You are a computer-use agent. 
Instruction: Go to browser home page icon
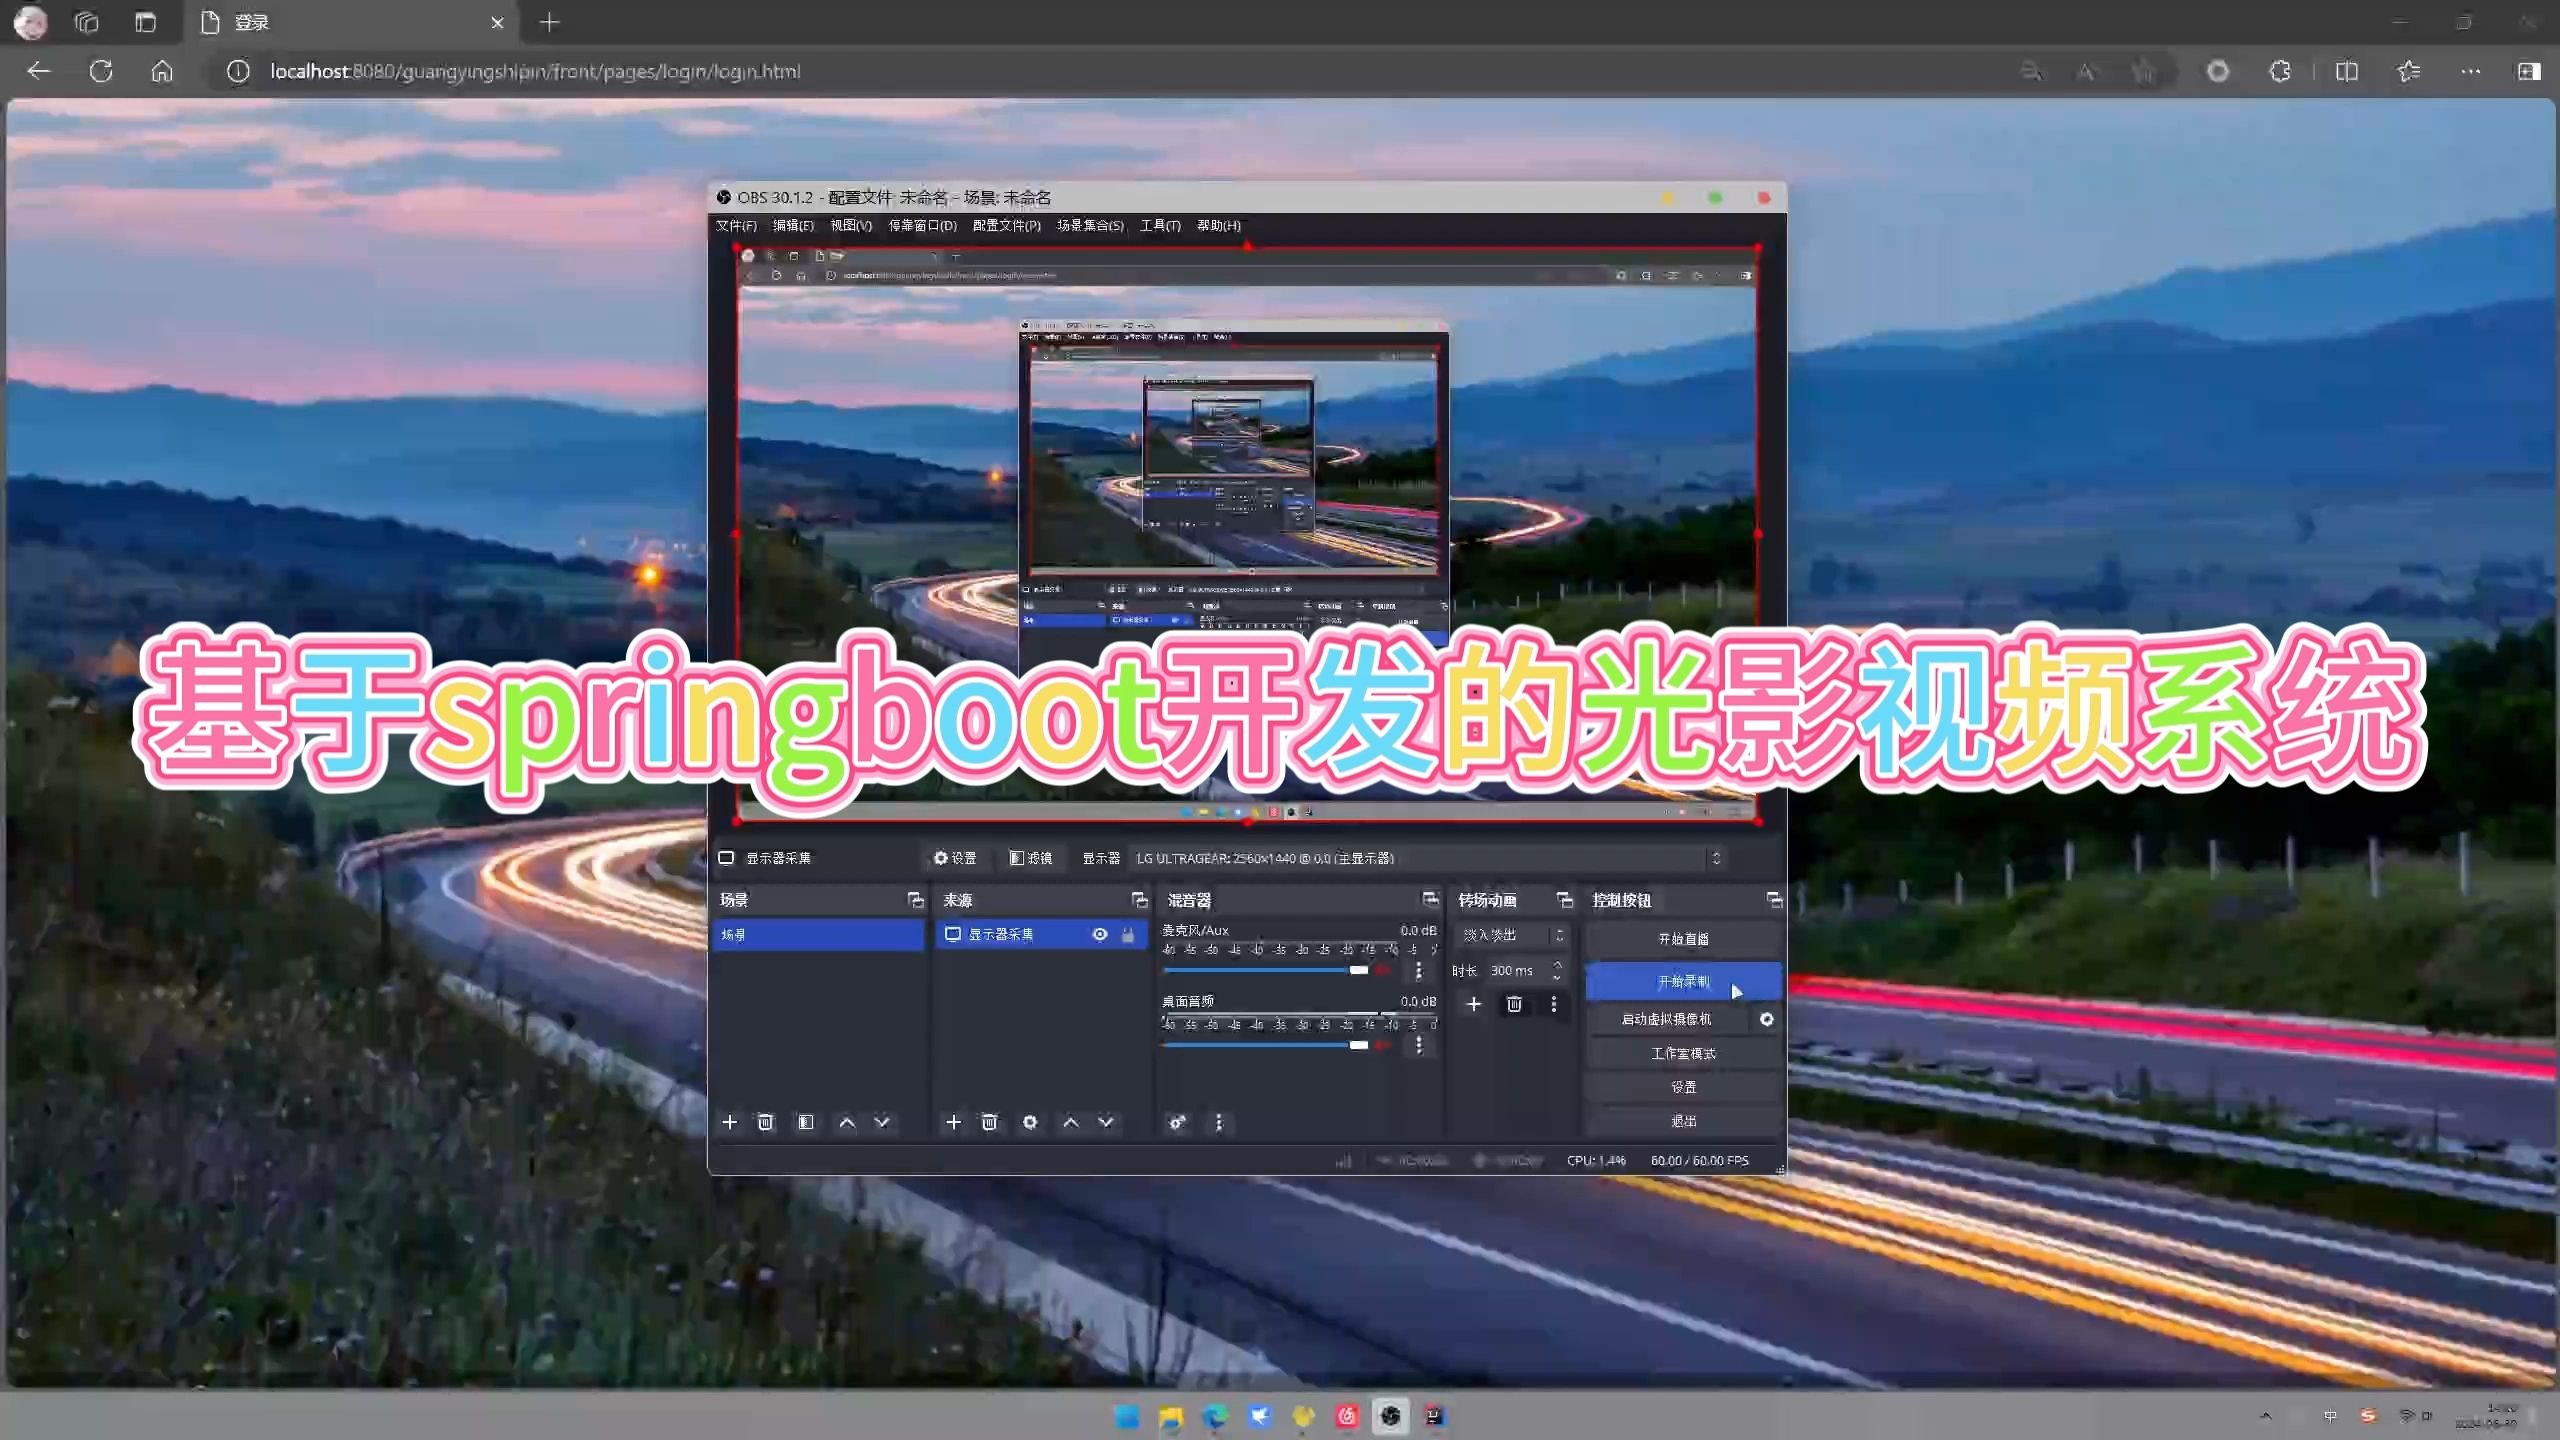tap(162, 71)
